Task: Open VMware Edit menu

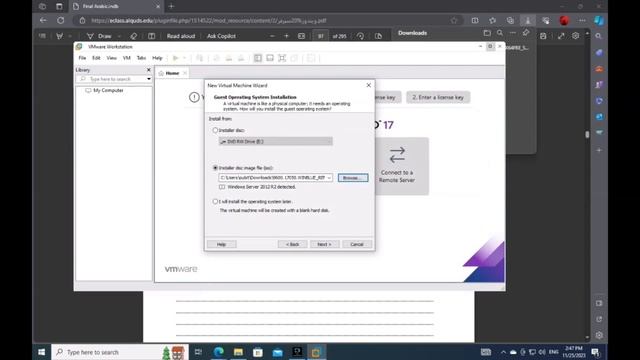Action: point(96,58)
